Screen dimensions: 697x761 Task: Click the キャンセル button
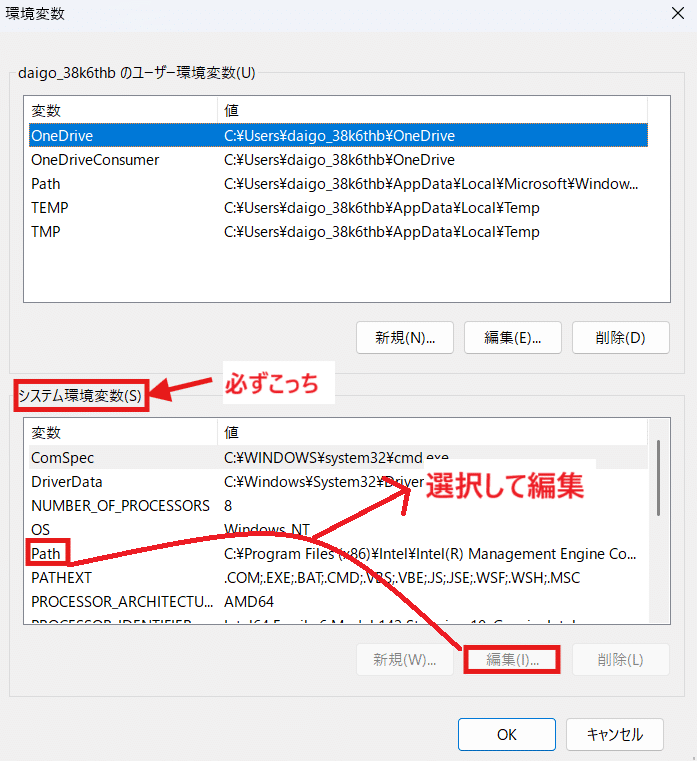(614, 734)
